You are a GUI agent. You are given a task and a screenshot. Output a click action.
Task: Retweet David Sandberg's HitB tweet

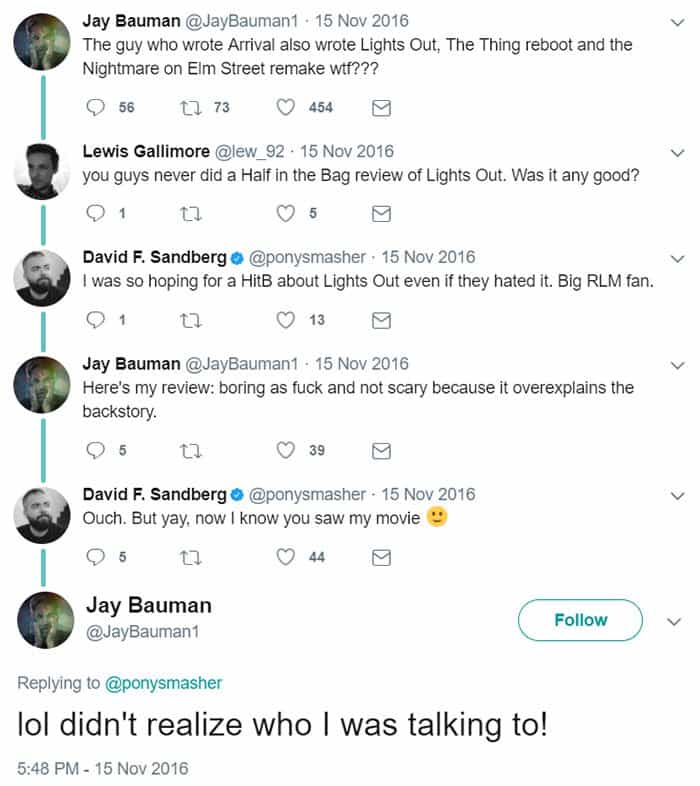(x=189, y=320)
